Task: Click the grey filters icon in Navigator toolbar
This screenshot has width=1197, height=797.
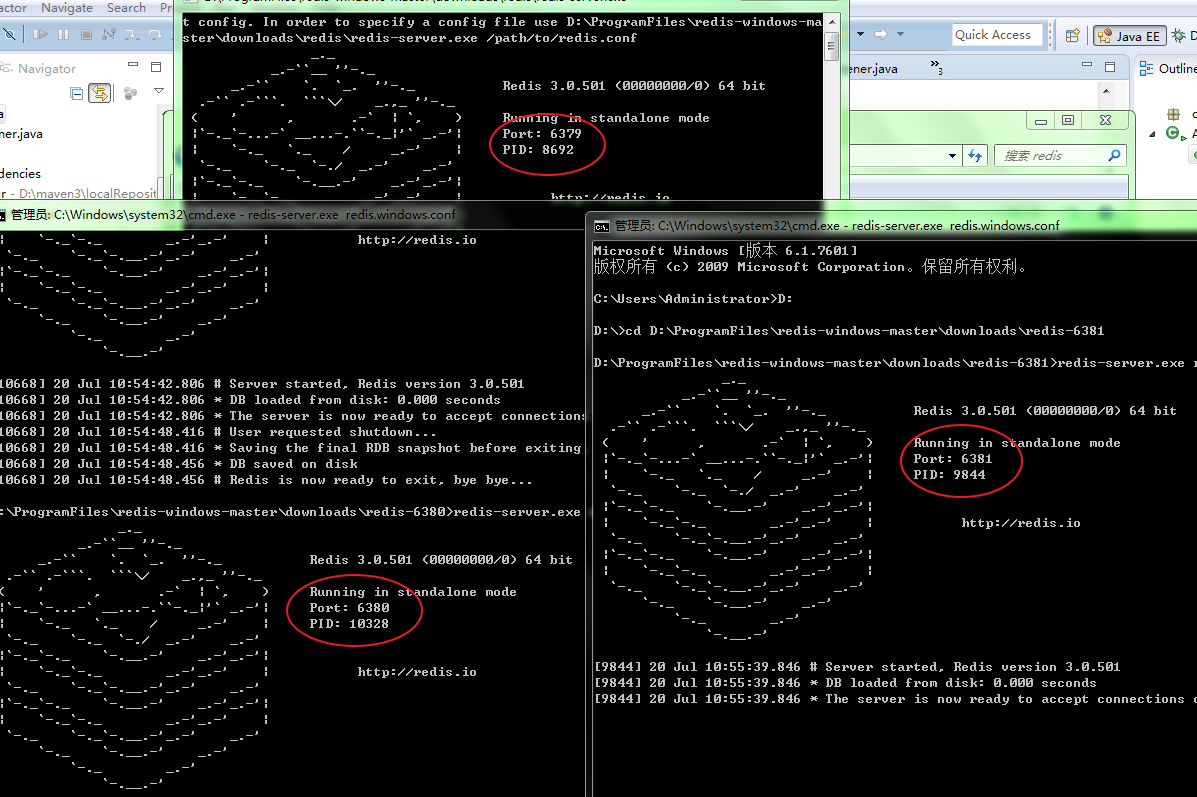Action: tap(131, 93)
